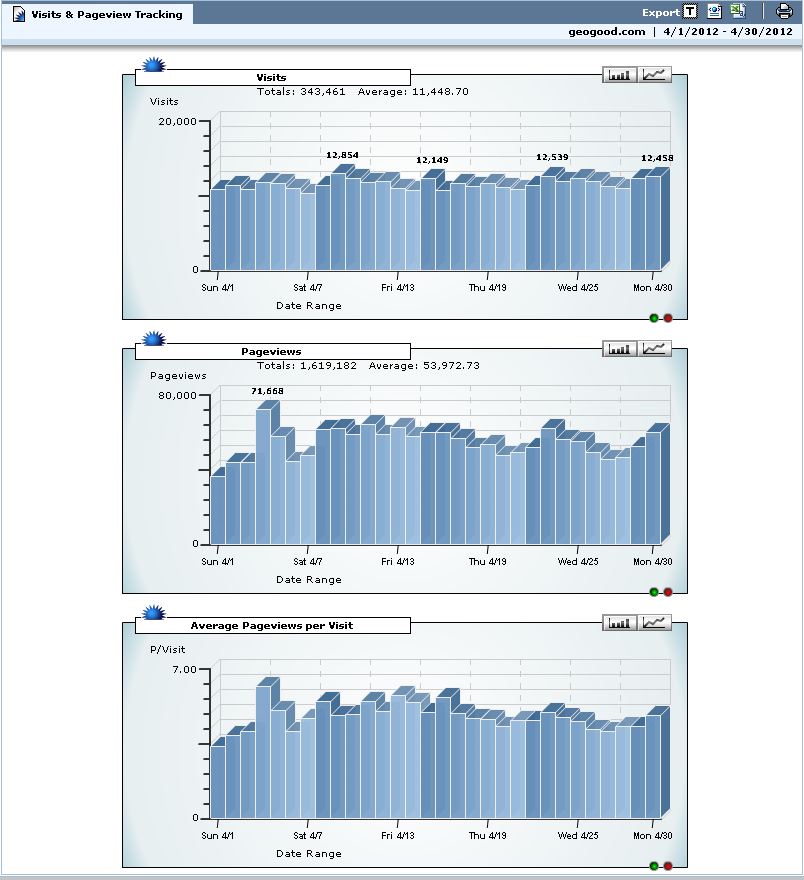Export report as HTML document

pyautogui.click(x=714, y=12)
